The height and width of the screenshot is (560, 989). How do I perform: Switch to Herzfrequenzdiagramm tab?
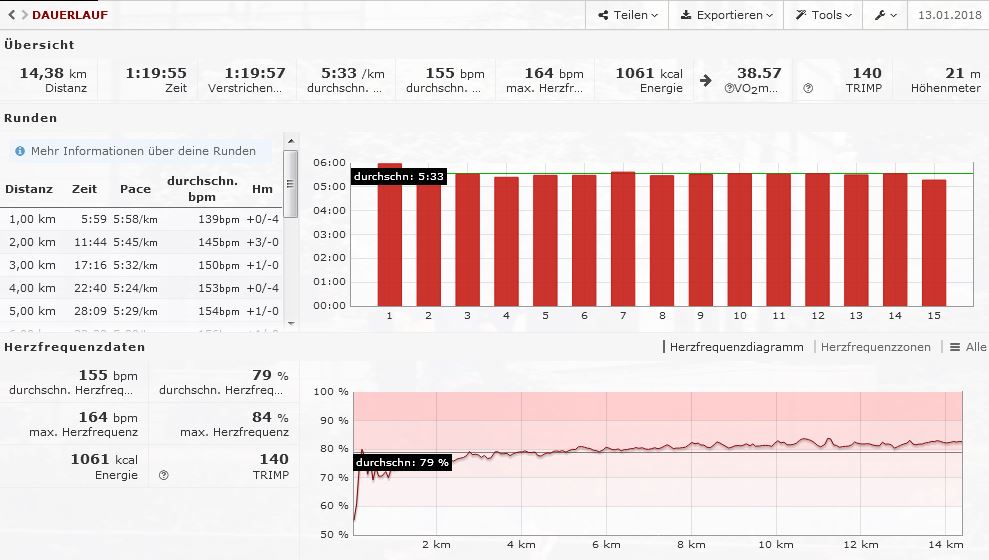tap(736, 347)
